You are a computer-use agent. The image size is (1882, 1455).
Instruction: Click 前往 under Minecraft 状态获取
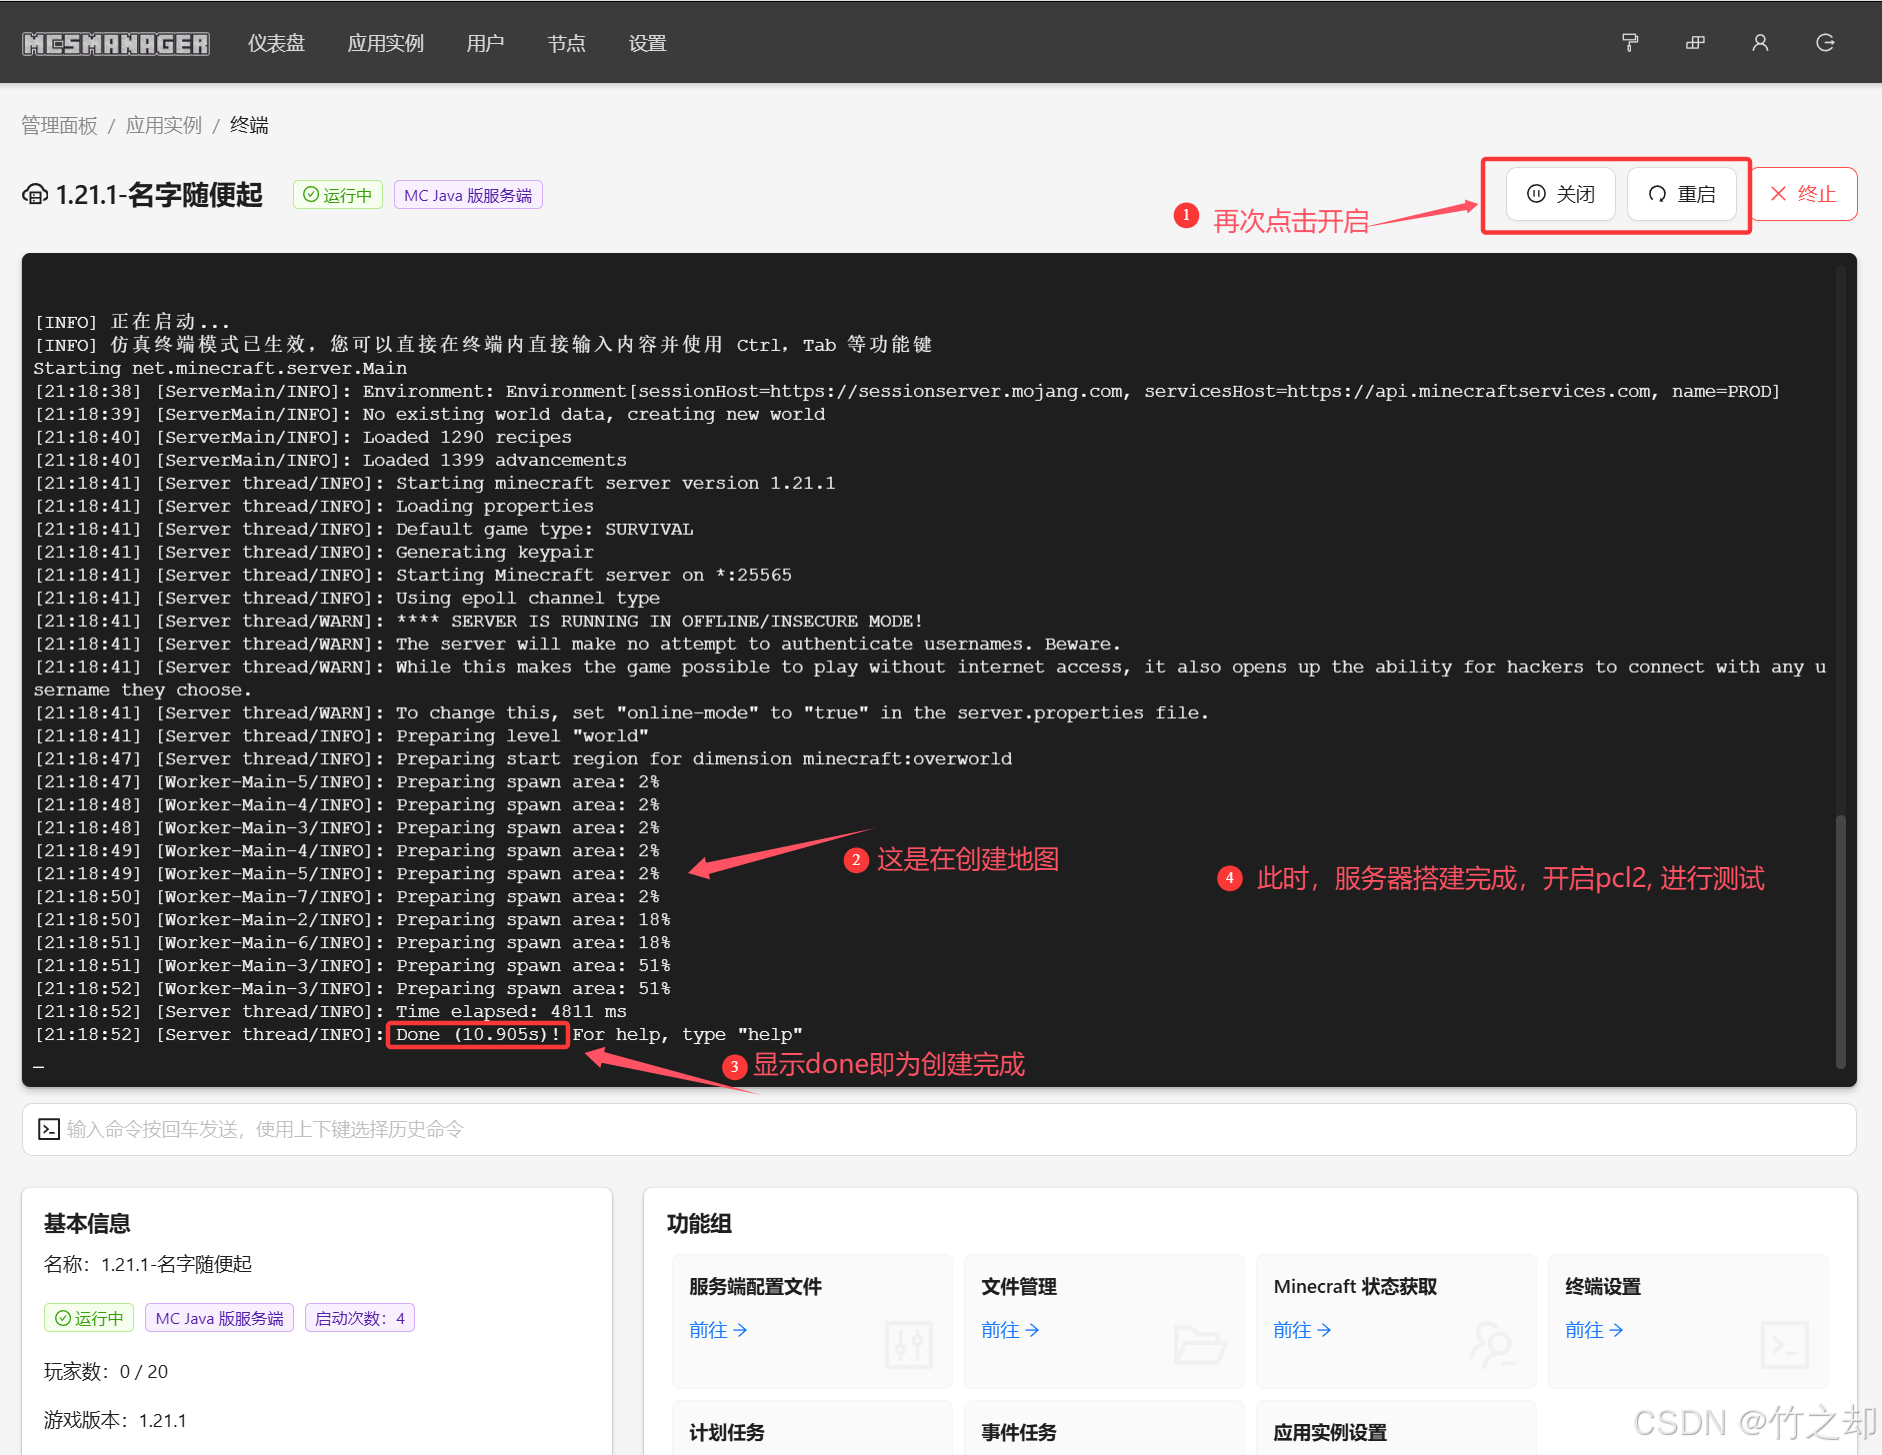click(1302, 1330)
